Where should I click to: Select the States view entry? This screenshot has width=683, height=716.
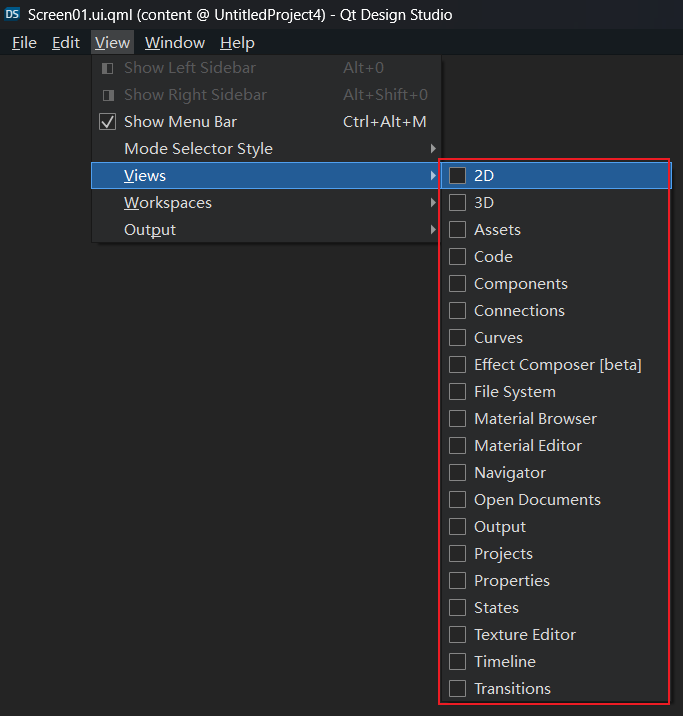tap(496, 608)
